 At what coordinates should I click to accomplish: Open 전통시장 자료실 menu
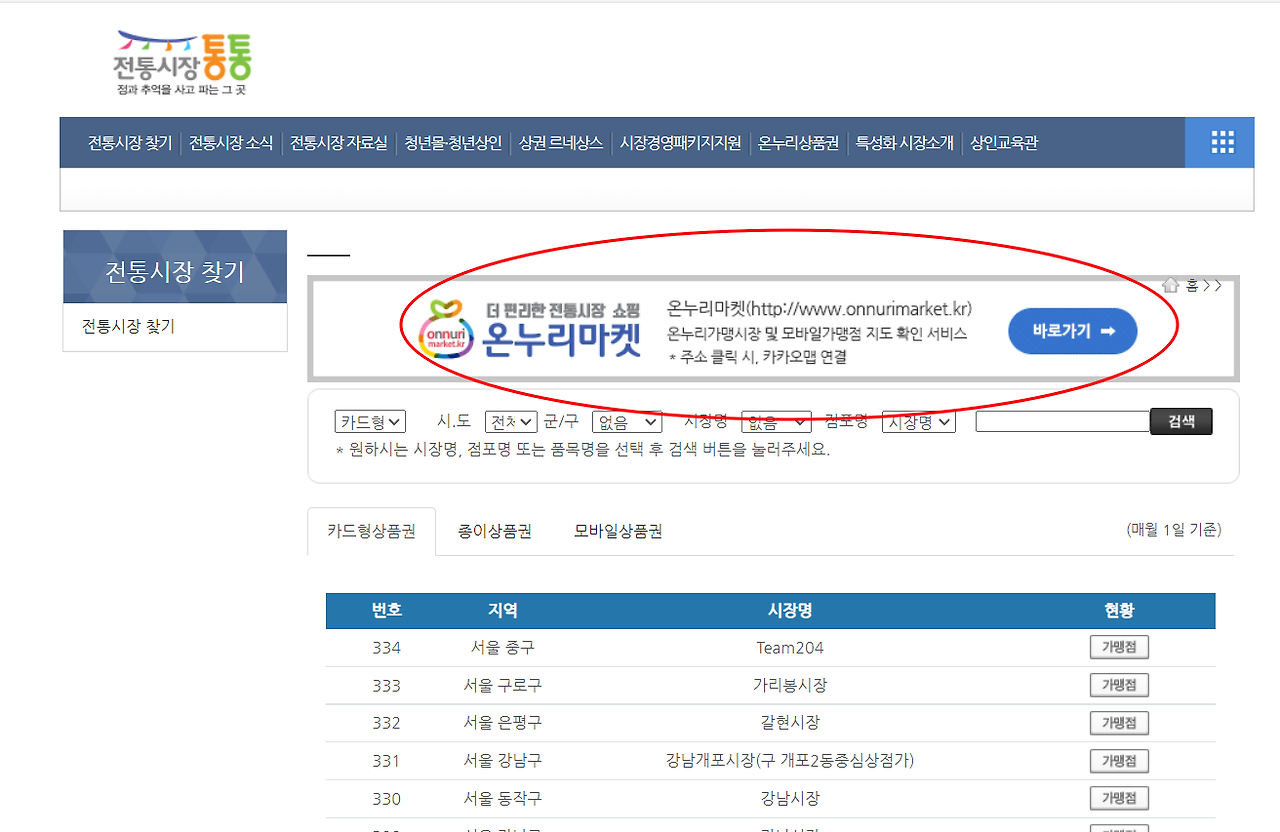(339, 143)
